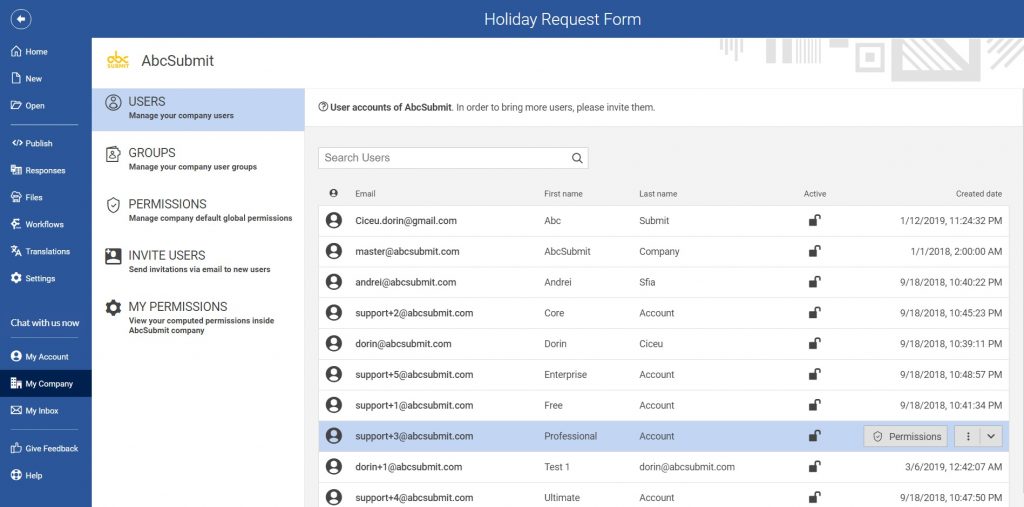Toggle active lock for support+5@abcsubmit.com
The image size is (1024, 507).
815,375
